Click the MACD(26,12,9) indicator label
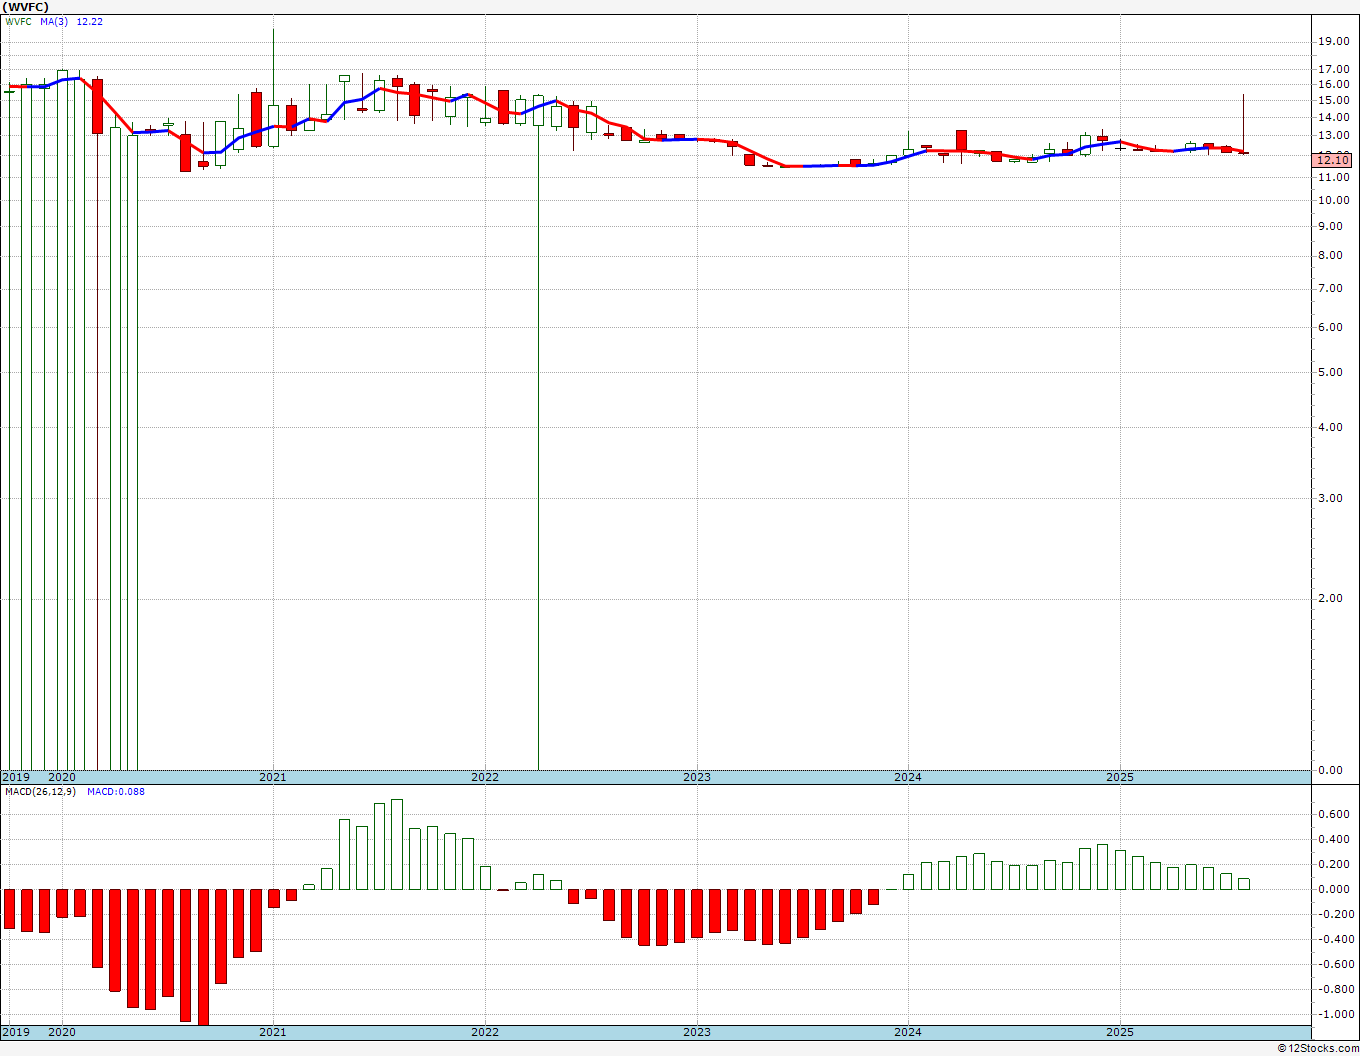The height and width of the screenshot is (1056, 1360). [x=38, y=792]
